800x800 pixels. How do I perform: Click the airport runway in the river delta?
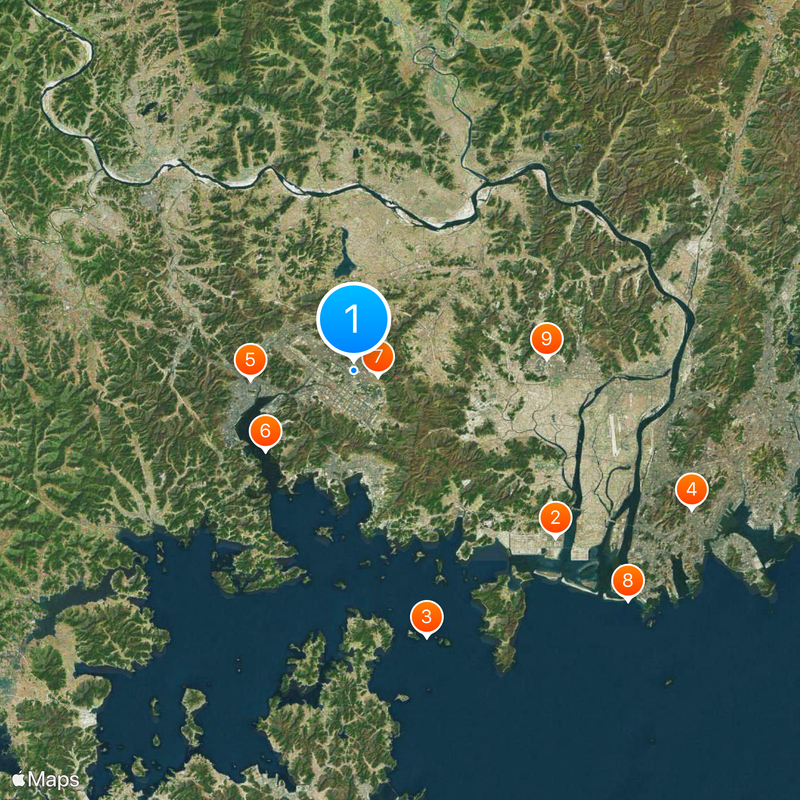614,435
